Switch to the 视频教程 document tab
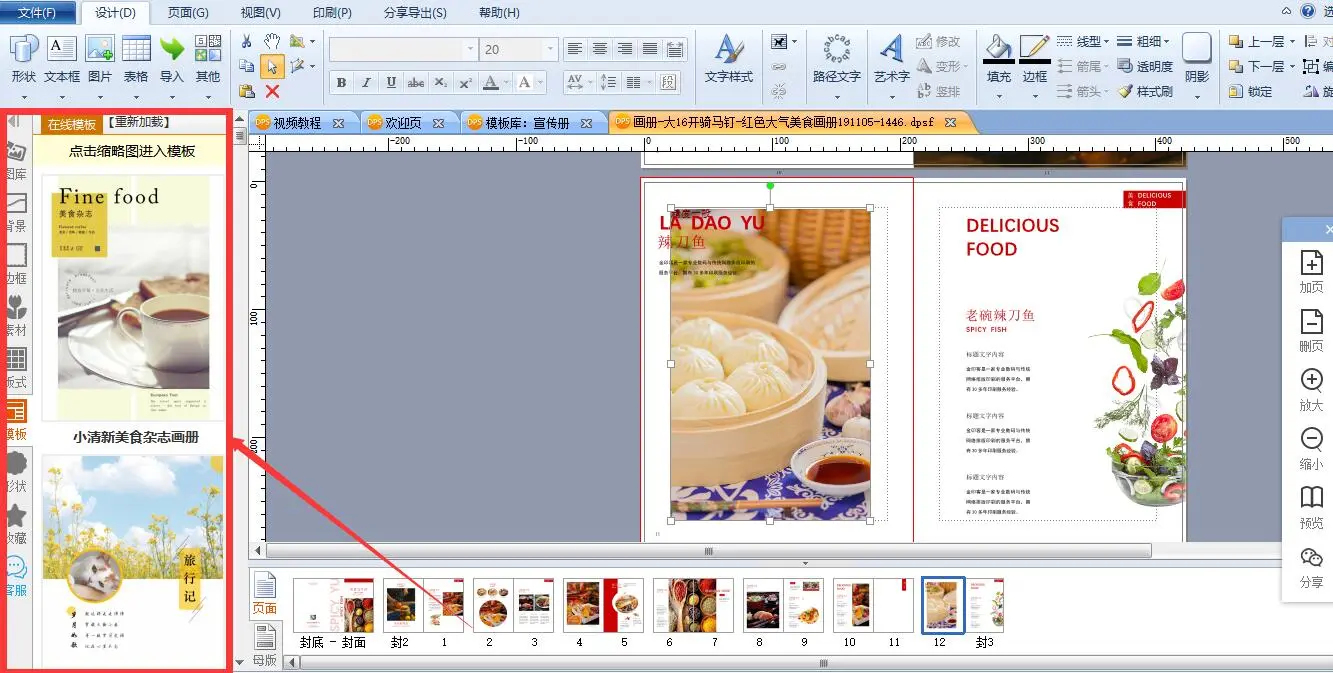The image size is (1333, 673). pyautogui.click(x=297, y=122)
